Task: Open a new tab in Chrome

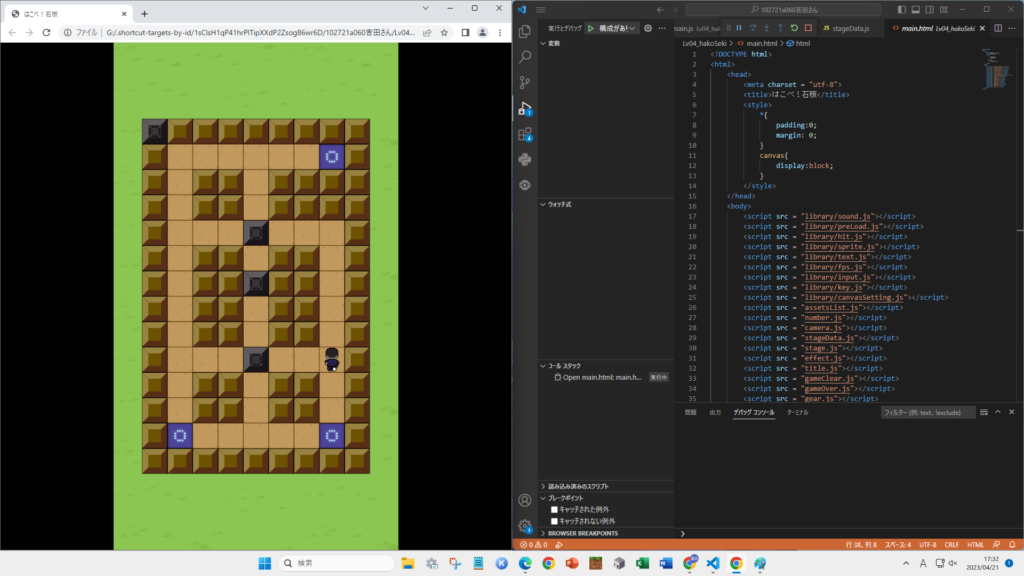Action: (144, 14)
